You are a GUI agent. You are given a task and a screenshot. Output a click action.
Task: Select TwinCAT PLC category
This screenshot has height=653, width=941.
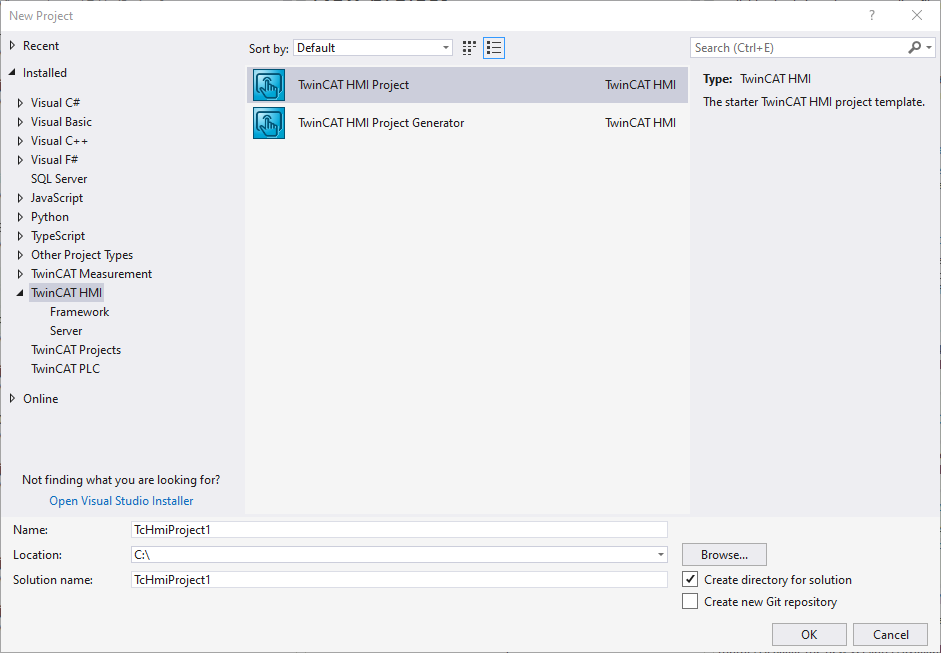(x=65, y=369)
